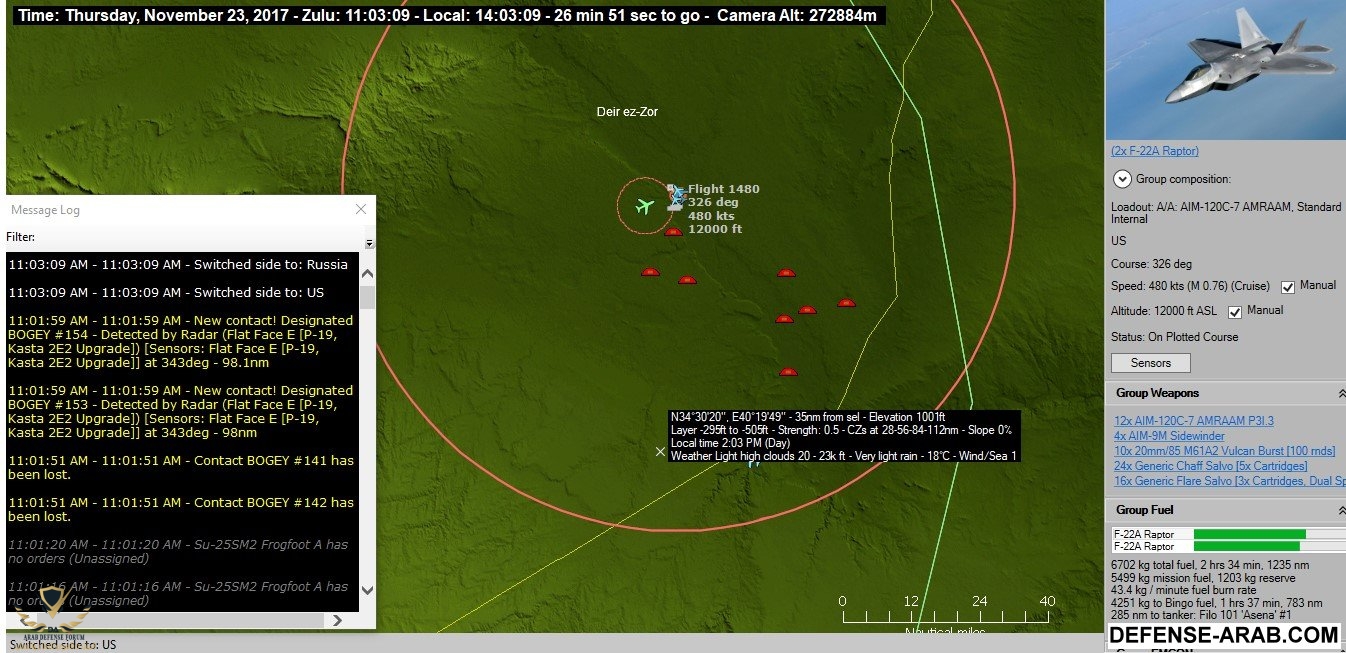Toggle the Manual checkbox next to Speed

click(x=1288, y=287)
